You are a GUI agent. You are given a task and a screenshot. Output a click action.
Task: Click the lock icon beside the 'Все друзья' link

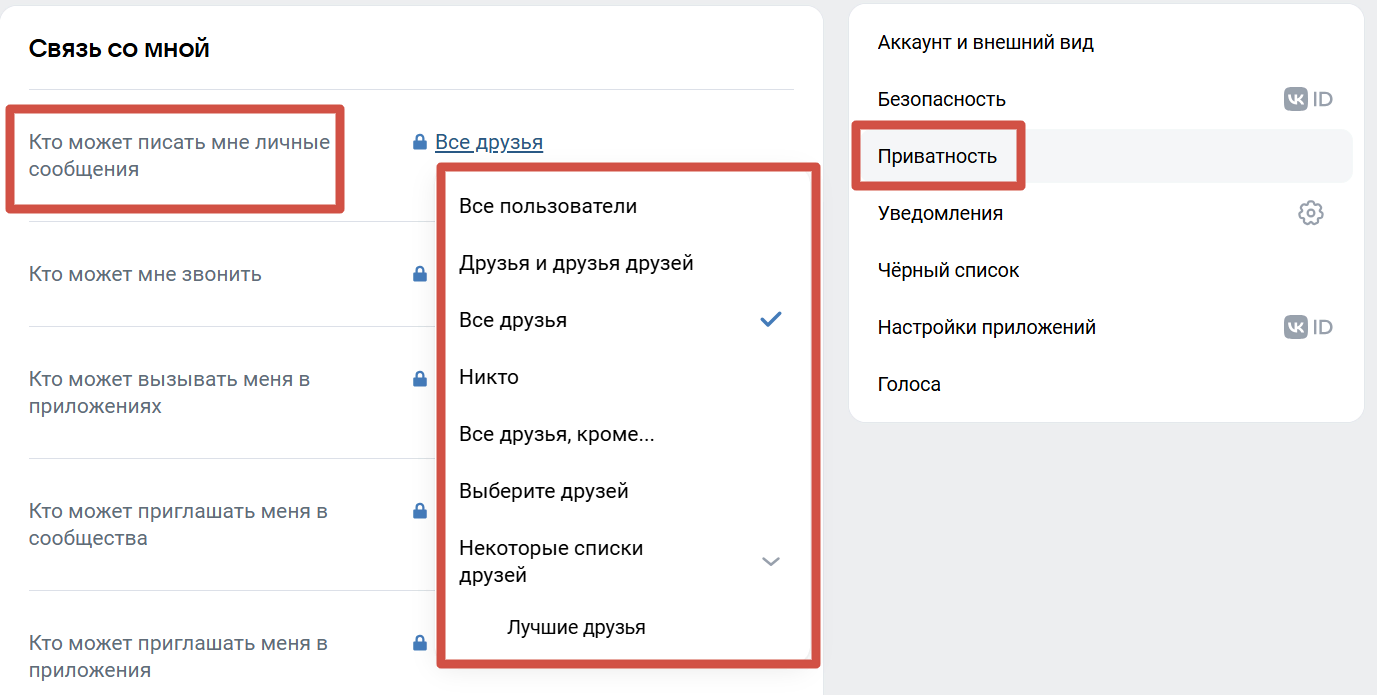420,143
